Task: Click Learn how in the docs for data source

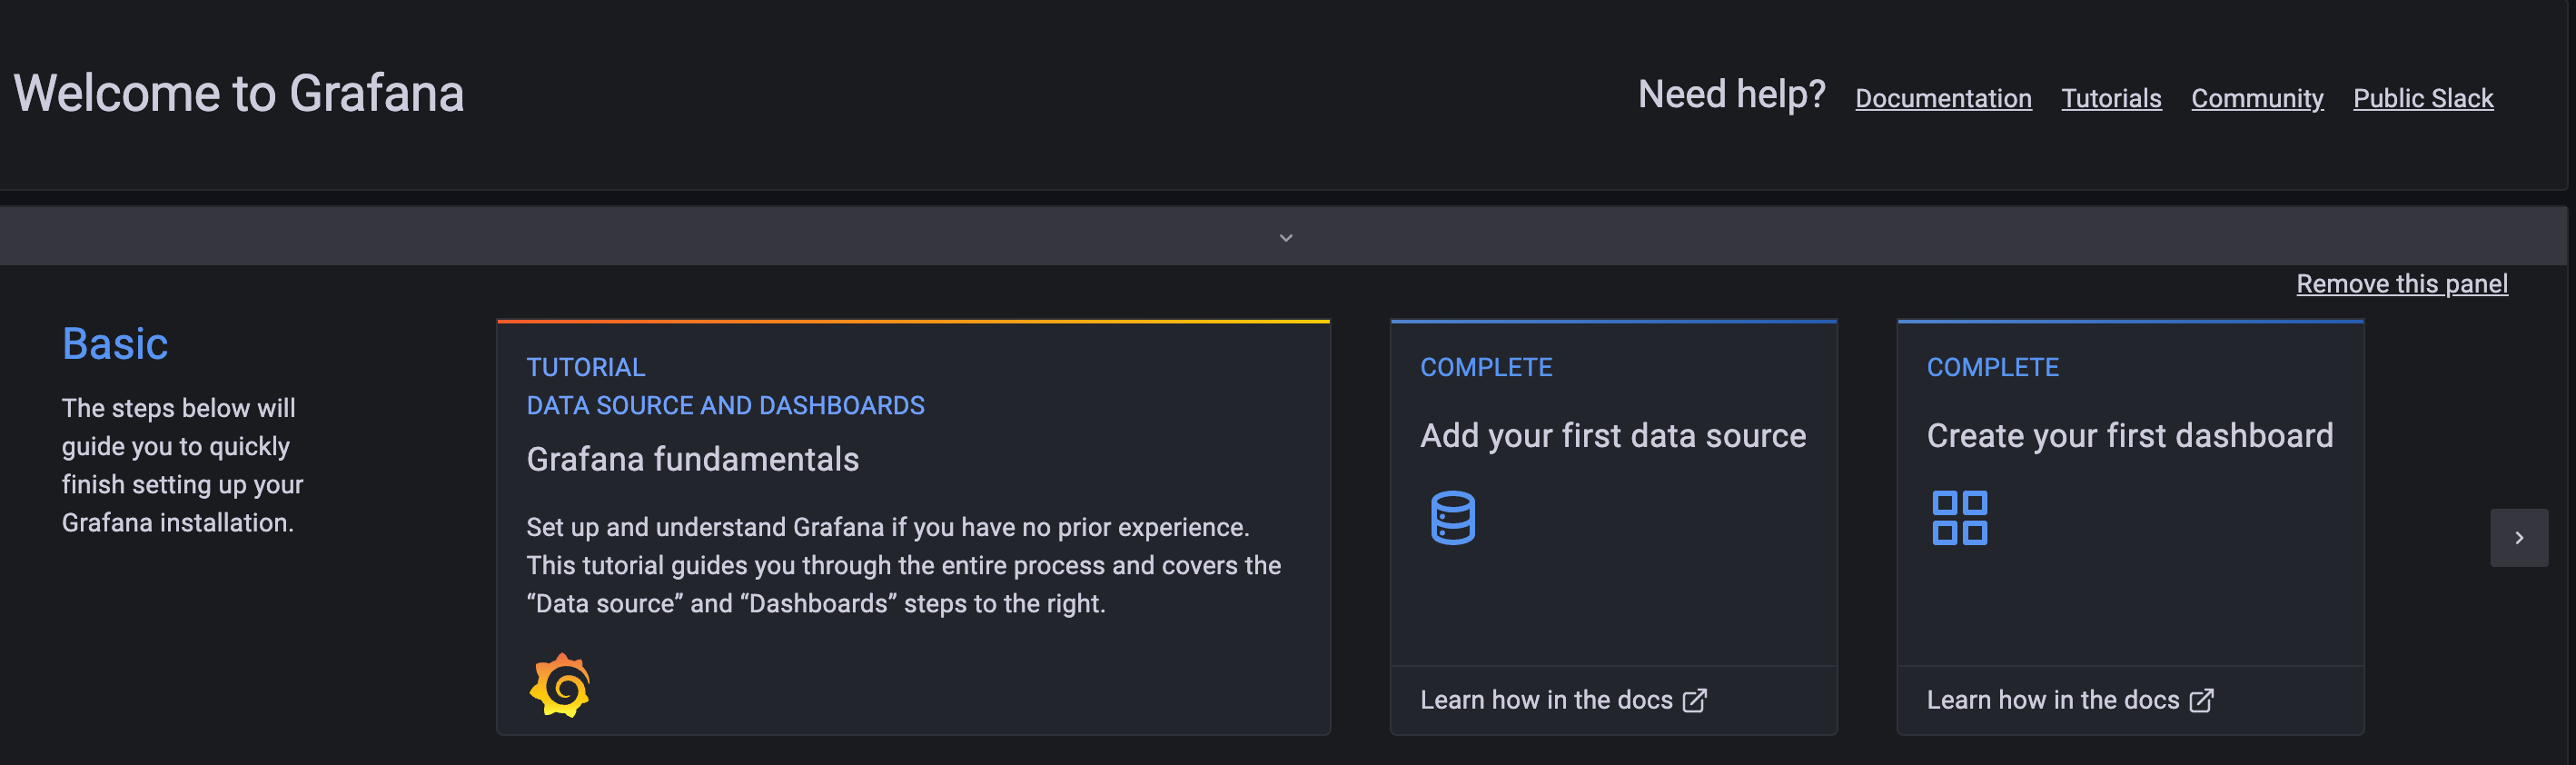Action: (x=1546, y=700)
